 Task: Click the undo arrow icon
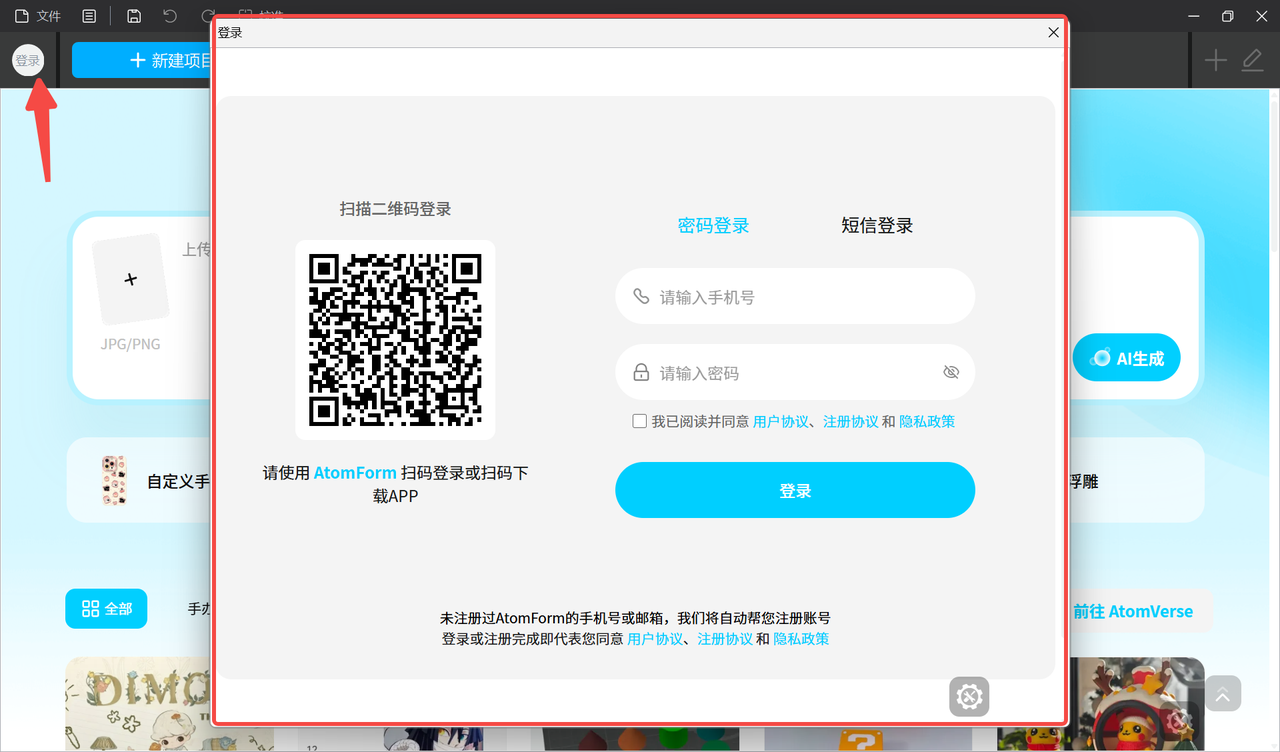pyautogui.click(x=170, y=16)
